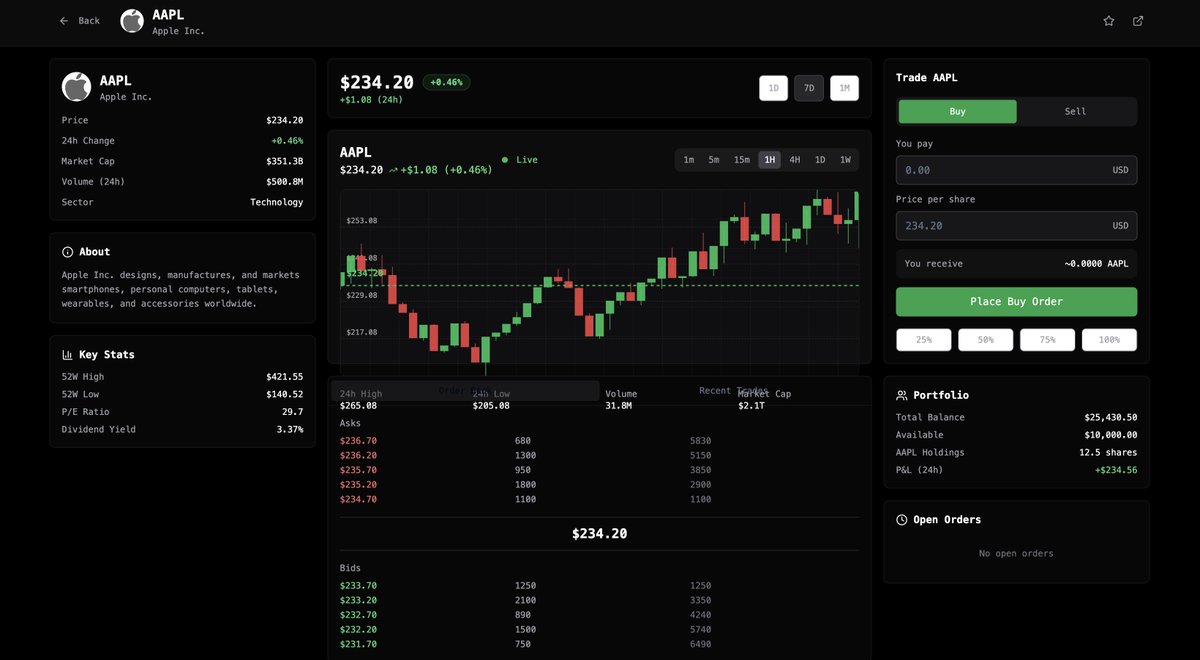Click the About info icon

(67, 252)
